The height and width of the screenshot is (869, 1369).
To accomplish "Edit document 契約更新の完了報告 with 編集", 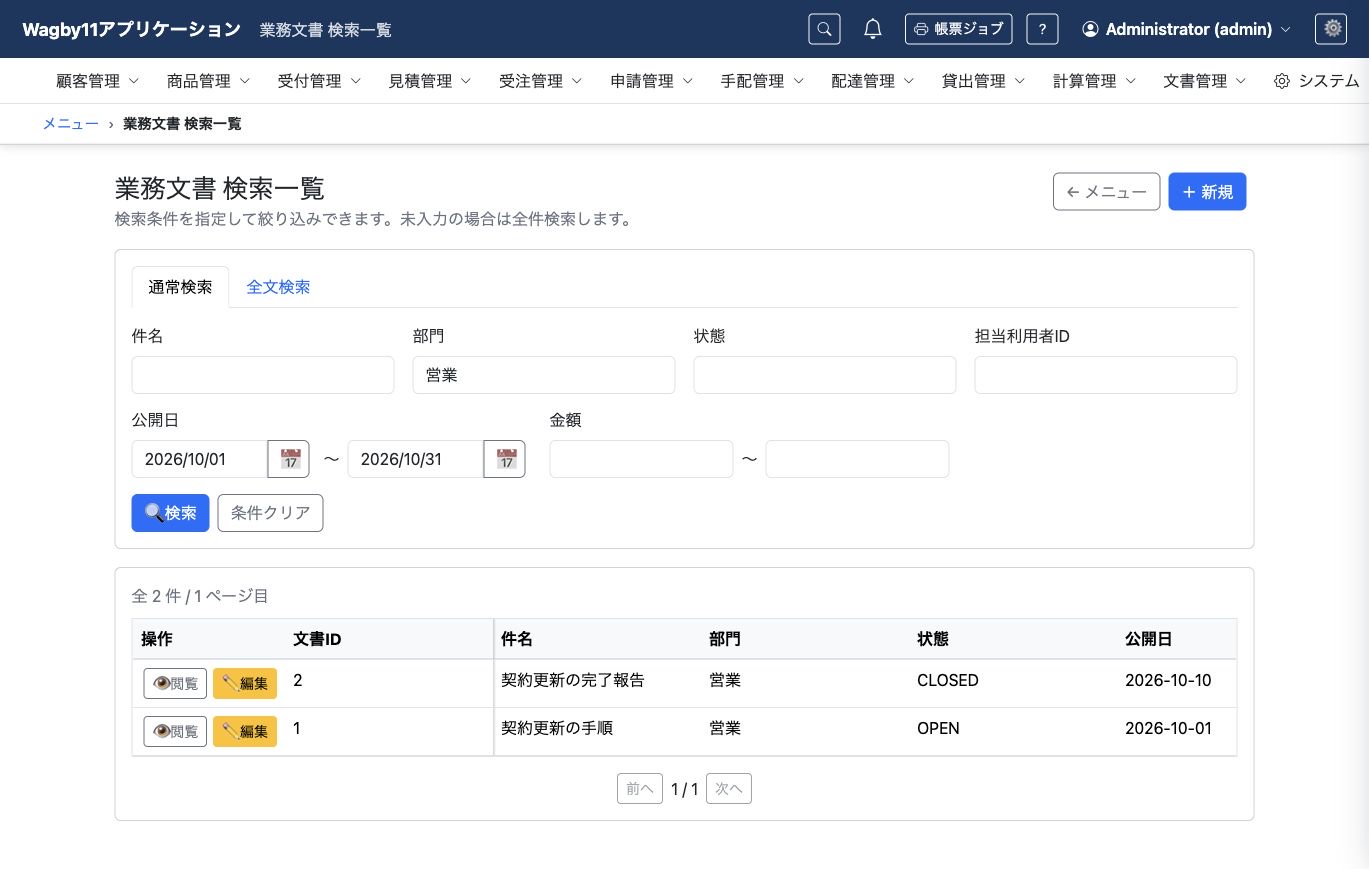I will tap(245, 683).
